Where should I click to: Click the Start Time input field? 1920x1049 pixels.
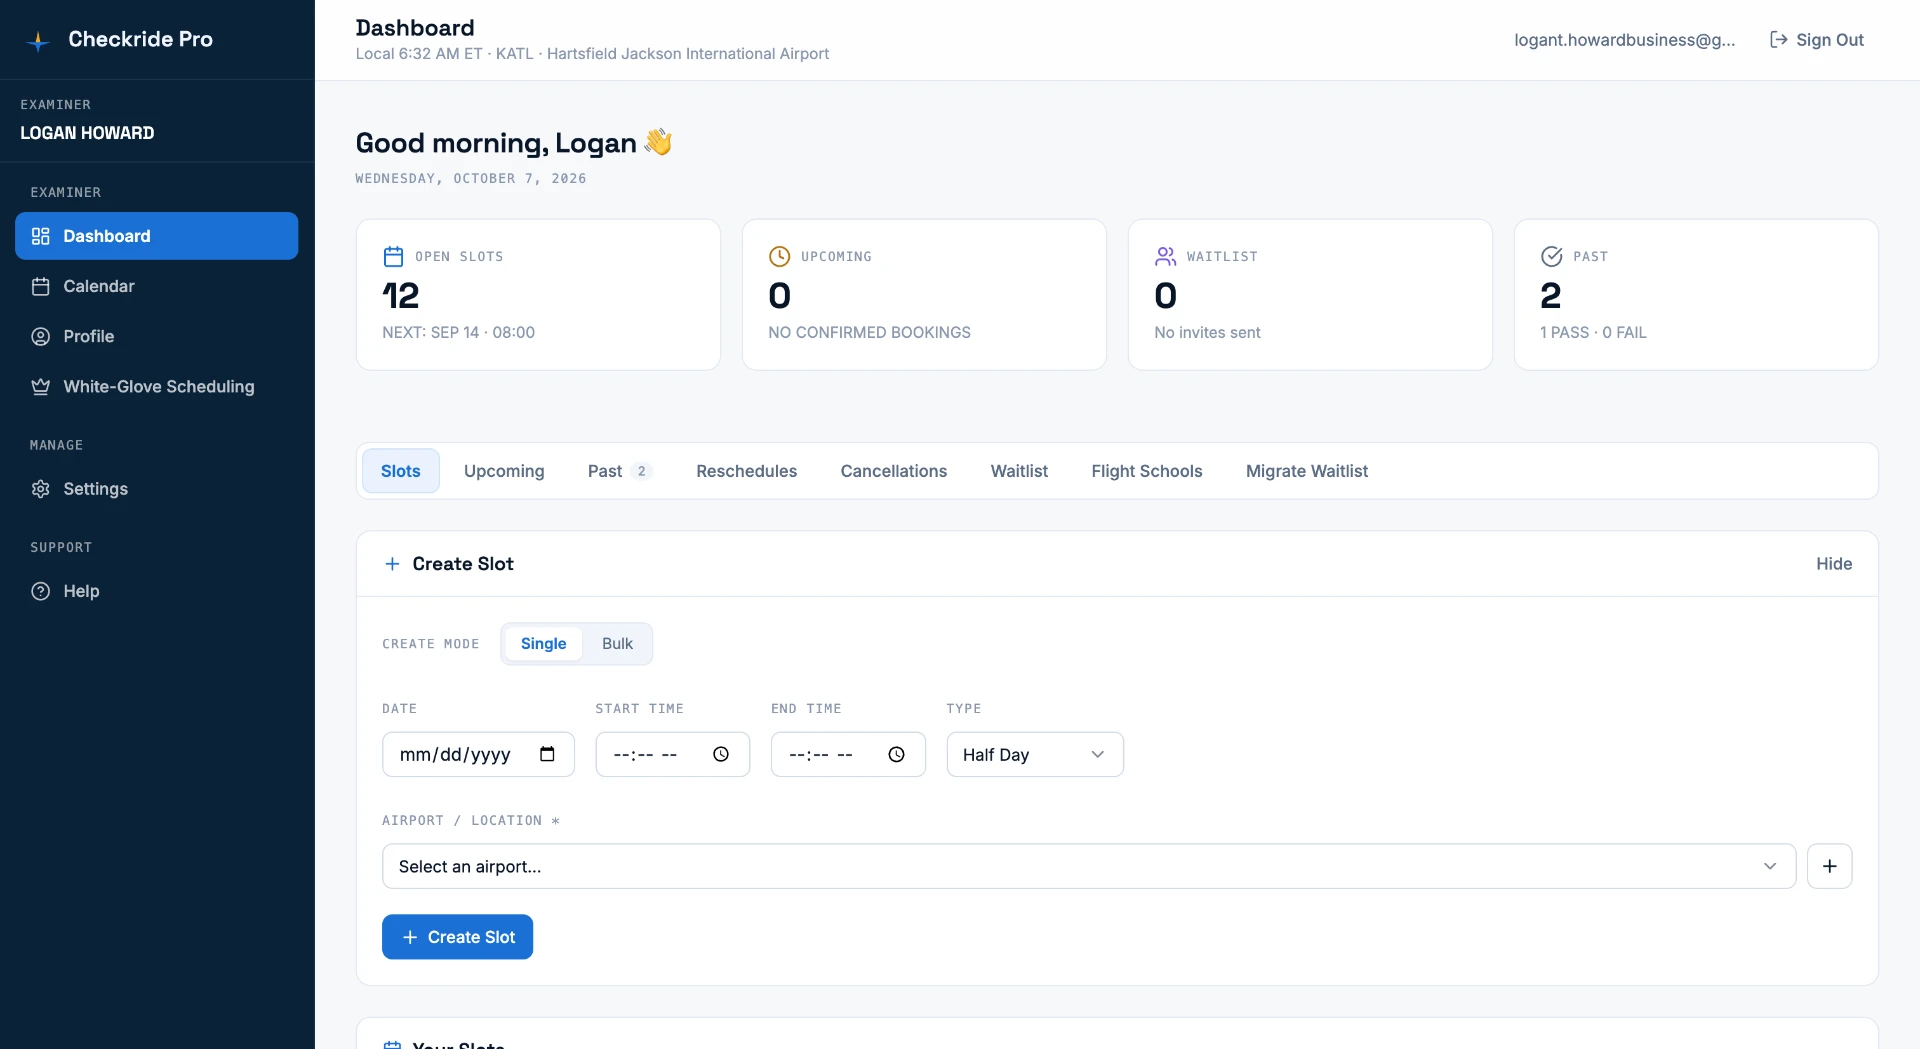672,755
